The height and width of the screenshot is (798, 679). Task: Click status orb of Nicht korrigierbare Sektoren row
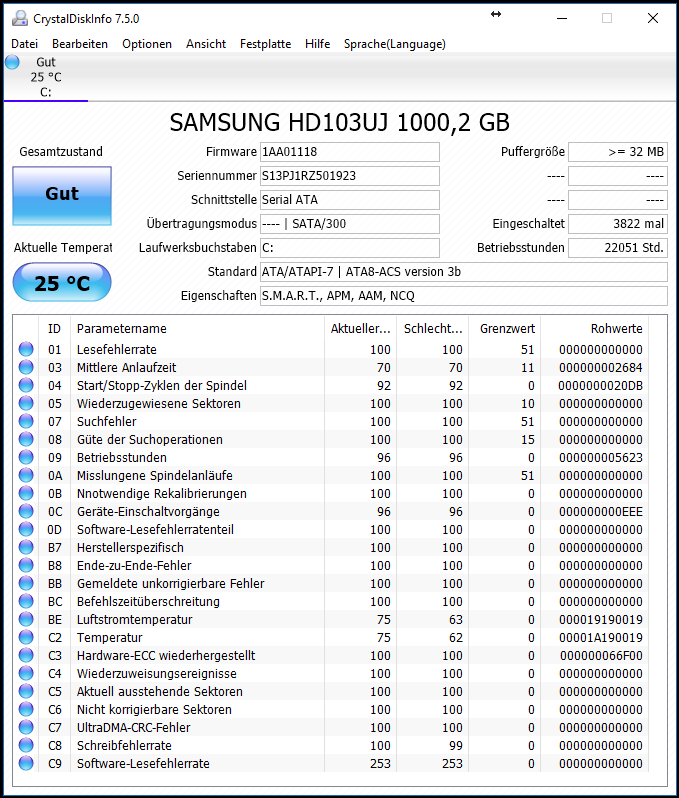coord(26,709)
